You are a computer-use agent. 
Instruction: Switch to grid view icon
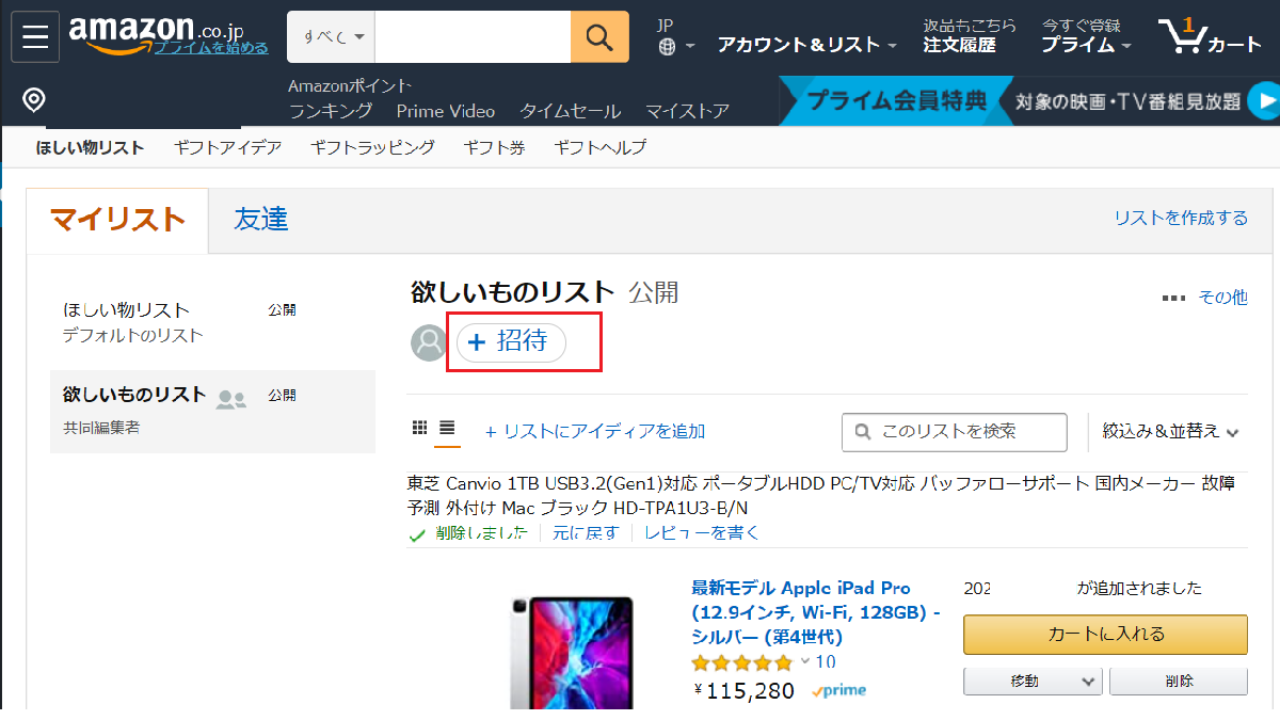click(420, 428)
